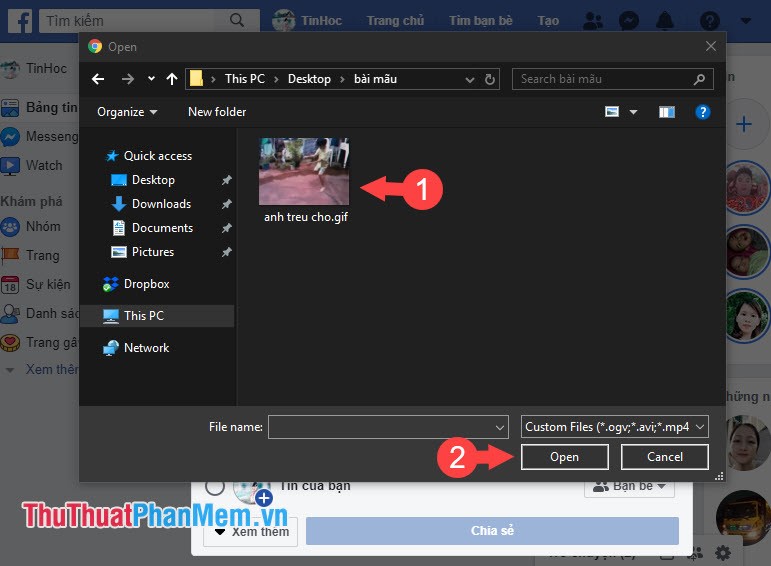The image size is (771, 566).
Task: Click the pin icon next to Desktop
Action: coord(226,180)
